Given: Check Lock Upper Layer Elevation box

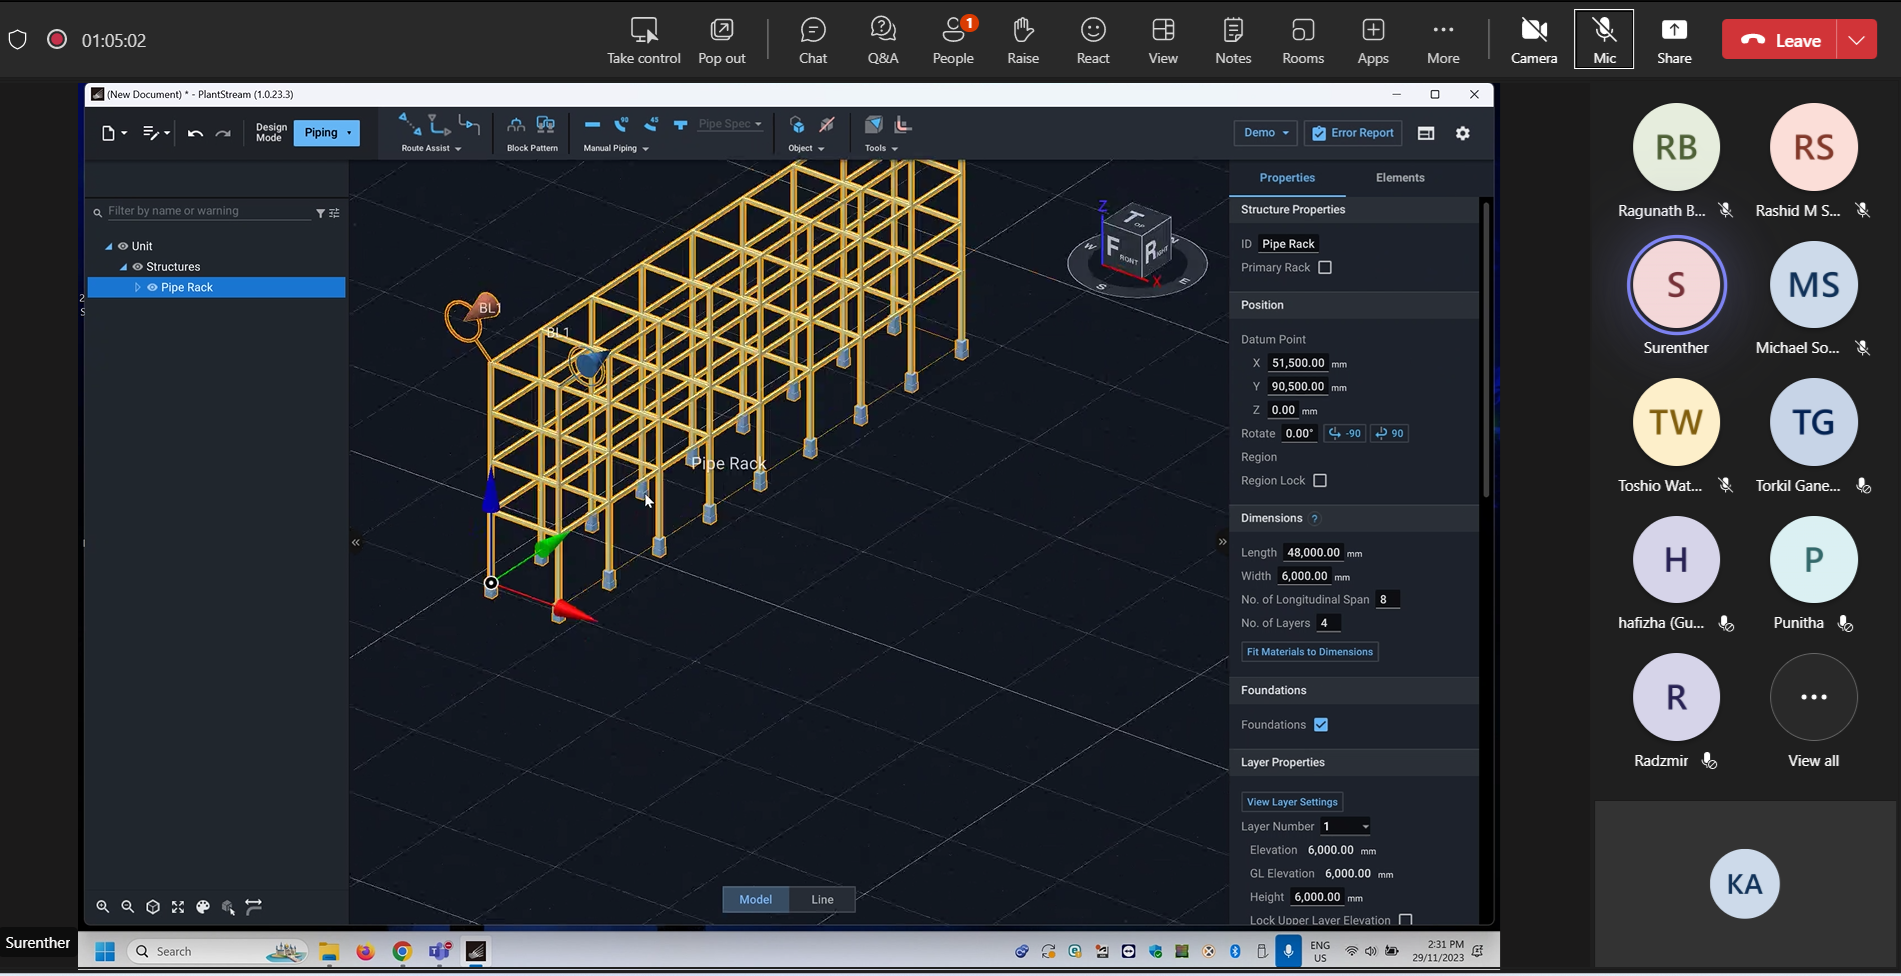Looking at the screenshot, I should (x=1406, y=920).
